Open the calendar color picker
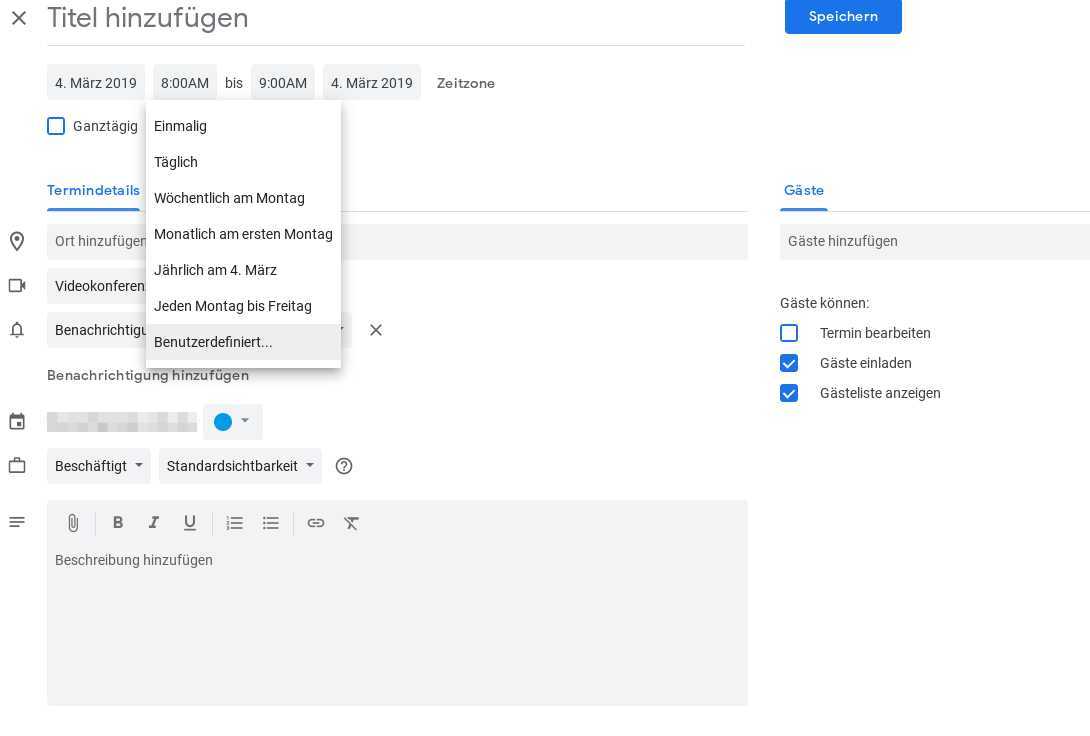 tap(232, 422)
